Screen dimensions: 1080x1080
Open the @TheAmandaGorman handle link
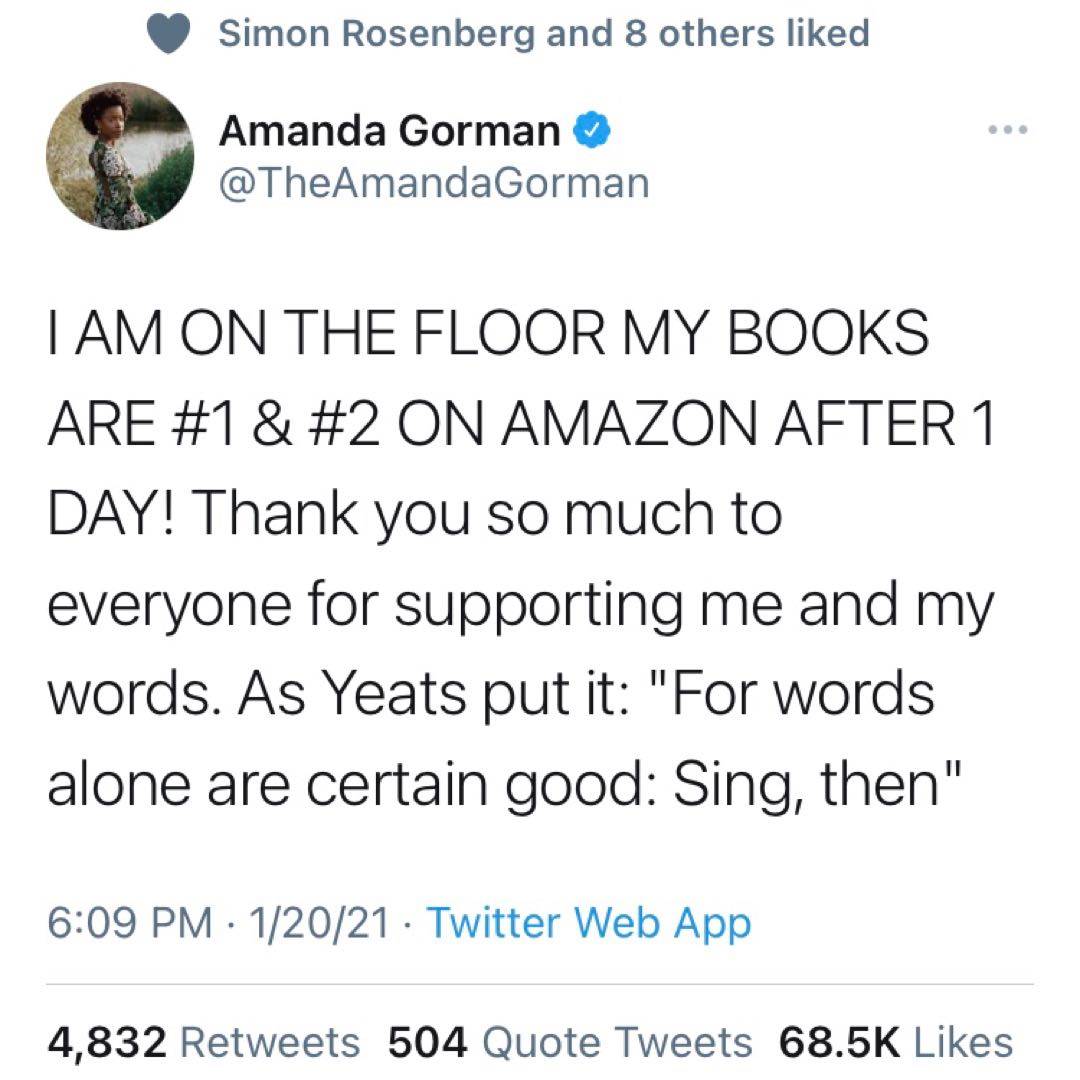pos(433,182)
